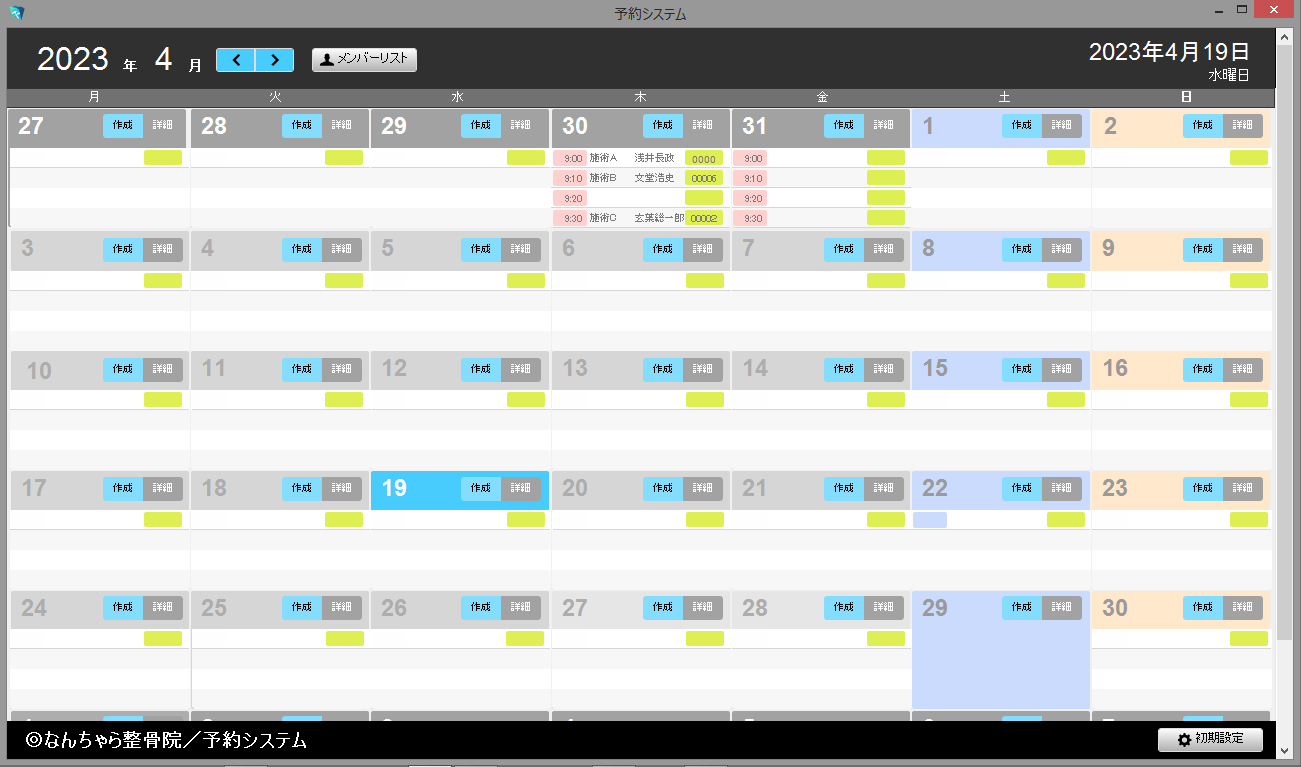Click the 2023年4月19日 current date display
Screen dimensions: 1301x767
coord(1169,52)
